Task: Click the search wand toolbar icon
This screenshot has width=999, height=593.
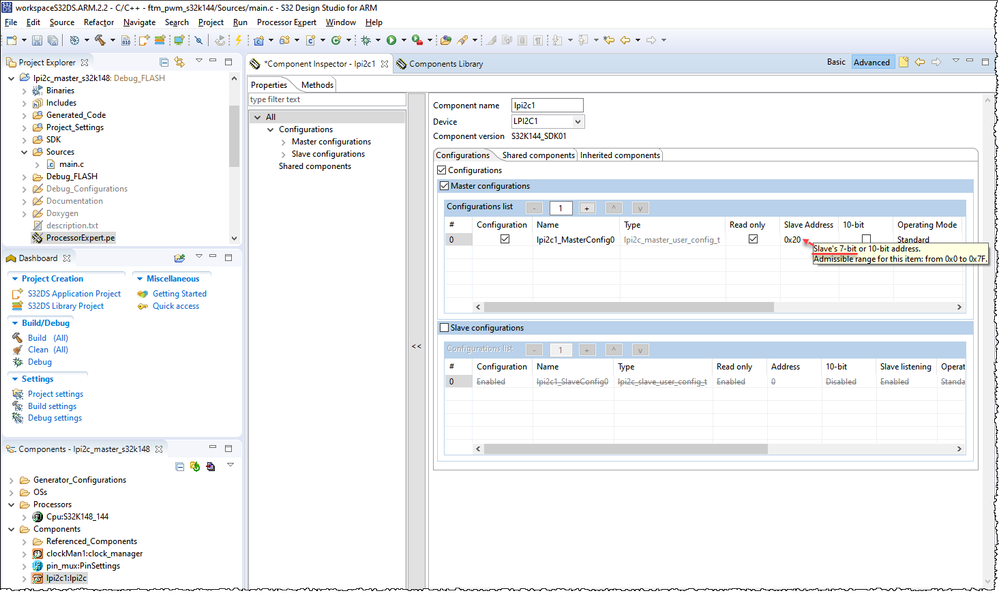Action: [x=462, y=40]
